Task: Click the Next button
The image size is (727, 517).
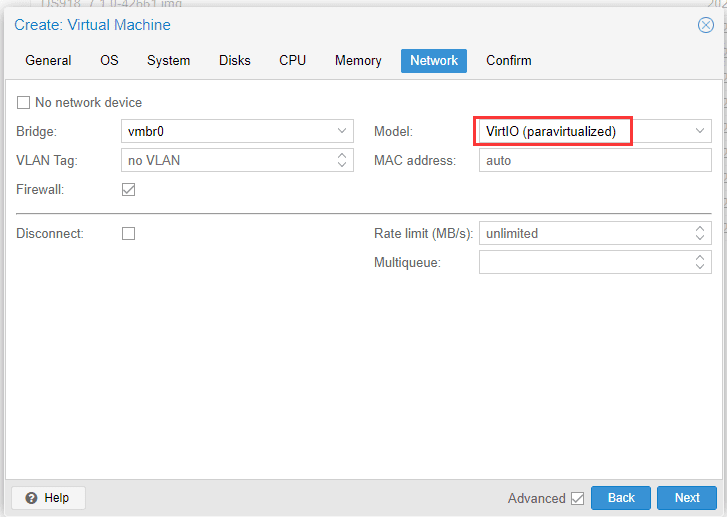Action: (x=687, y=498)
